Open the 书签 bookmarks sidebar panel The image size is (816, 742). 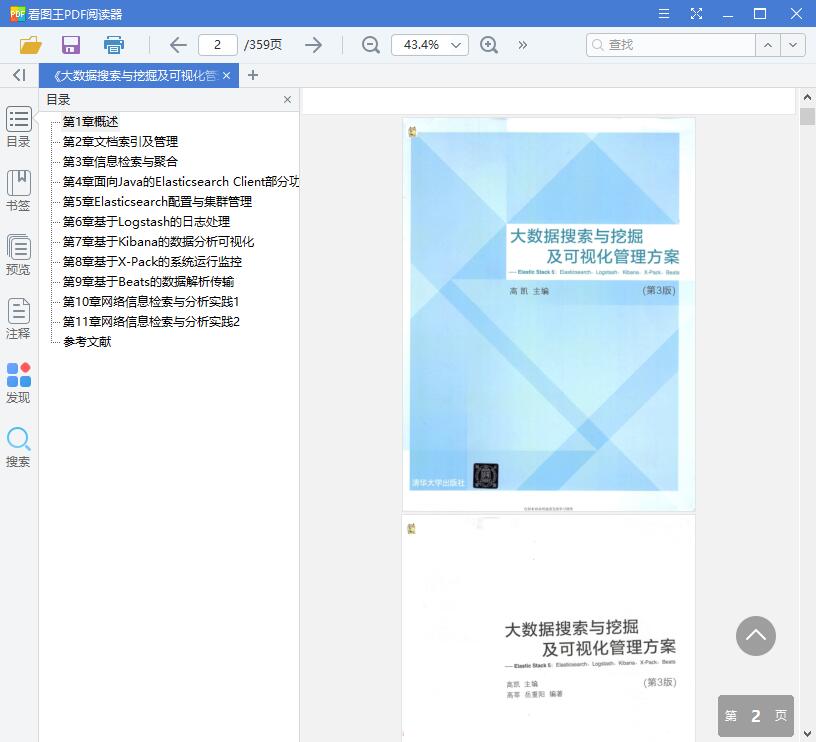click(x=18, y=190)
